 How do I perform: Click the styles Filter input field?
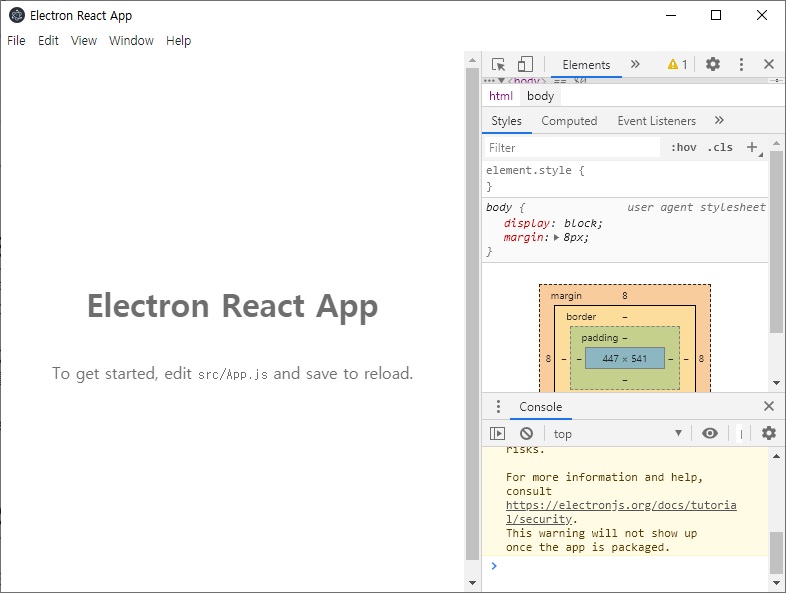[x=572, y=147]
